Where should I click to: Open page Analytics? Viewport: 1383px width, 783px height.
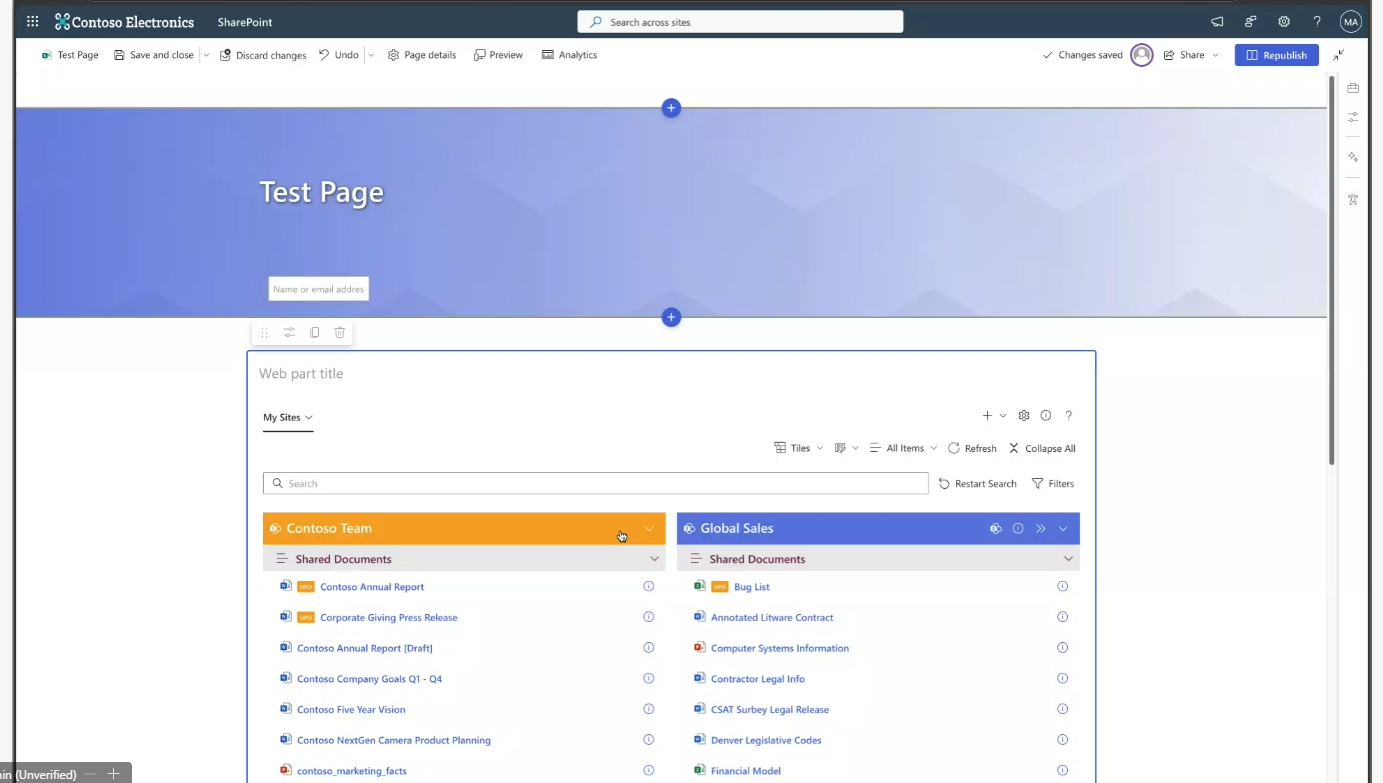click(x=569, y=55)
